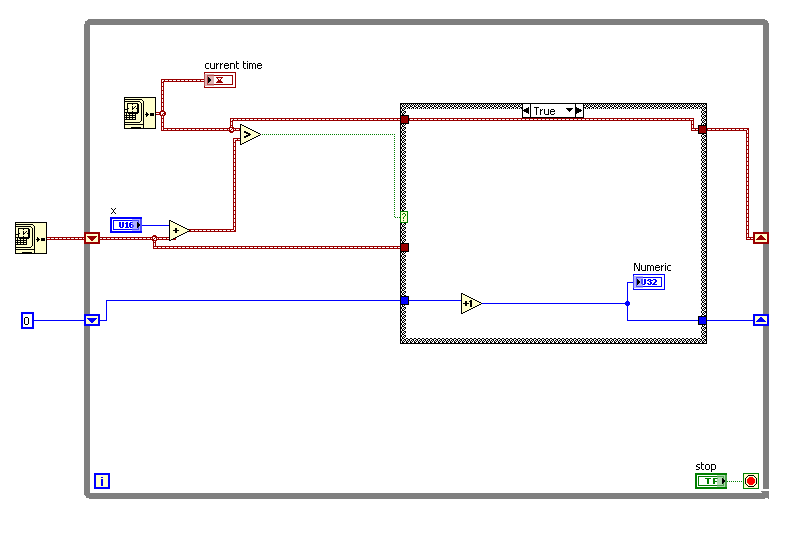
Task: Click the Greater Than comparison node
Action: [x=250, y=134]
